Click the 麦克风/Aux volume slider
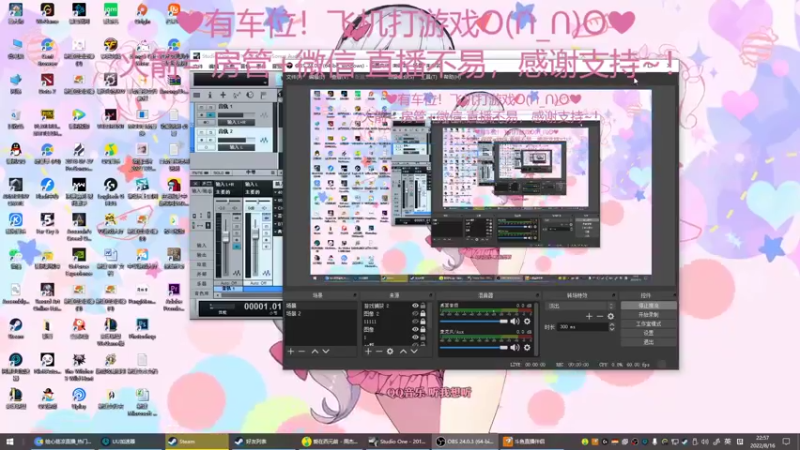800x450 pixels. coord(473,347)
